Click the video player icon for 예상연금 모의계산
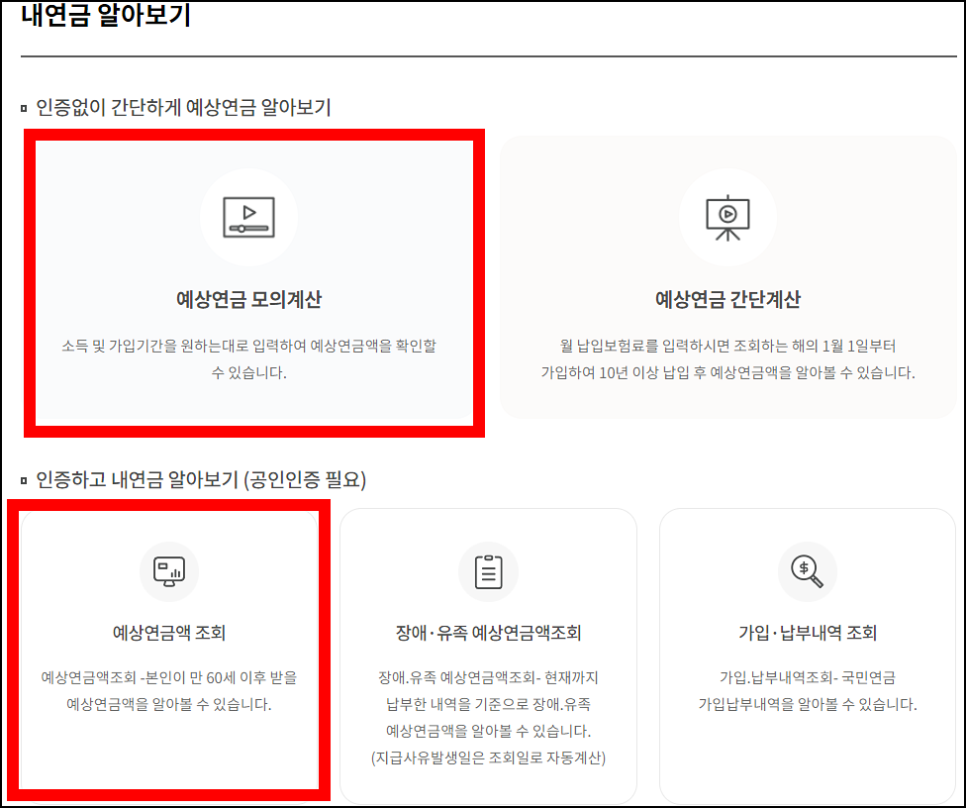Image resolution: width=966 pixels, height=808 pixels. [248, 217]
